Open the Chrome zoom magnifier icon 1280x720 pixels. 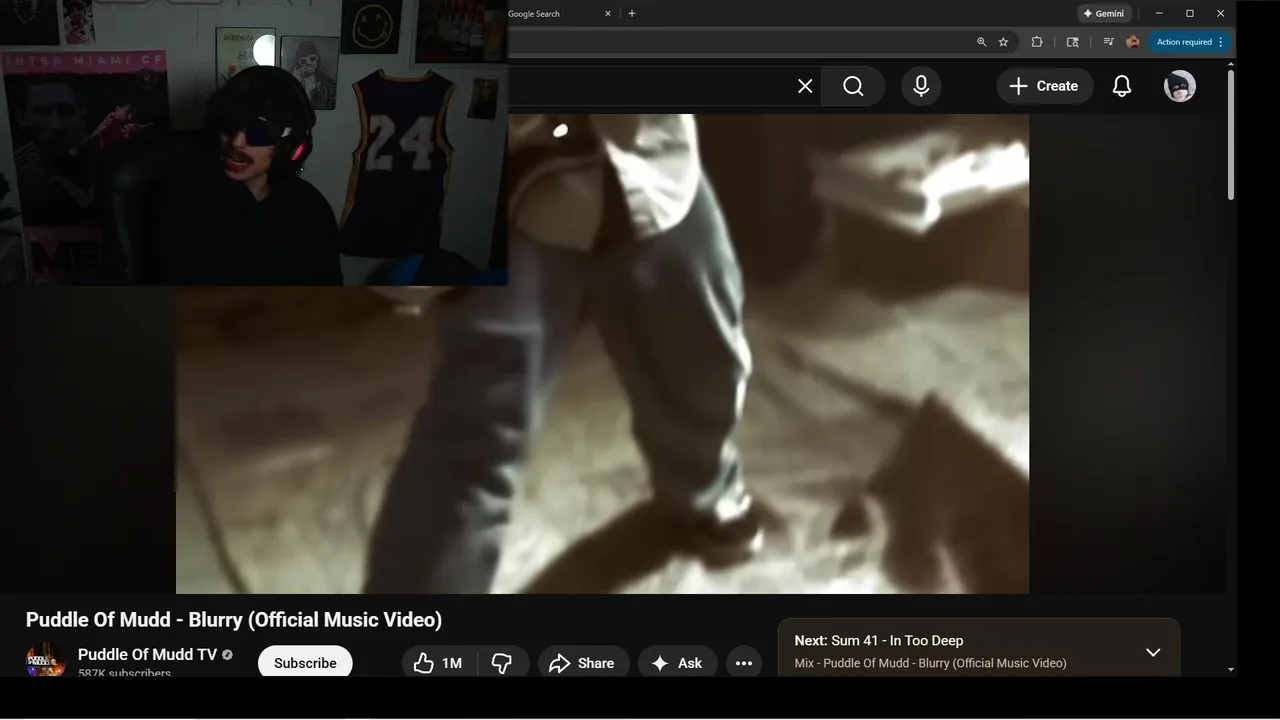981,42
